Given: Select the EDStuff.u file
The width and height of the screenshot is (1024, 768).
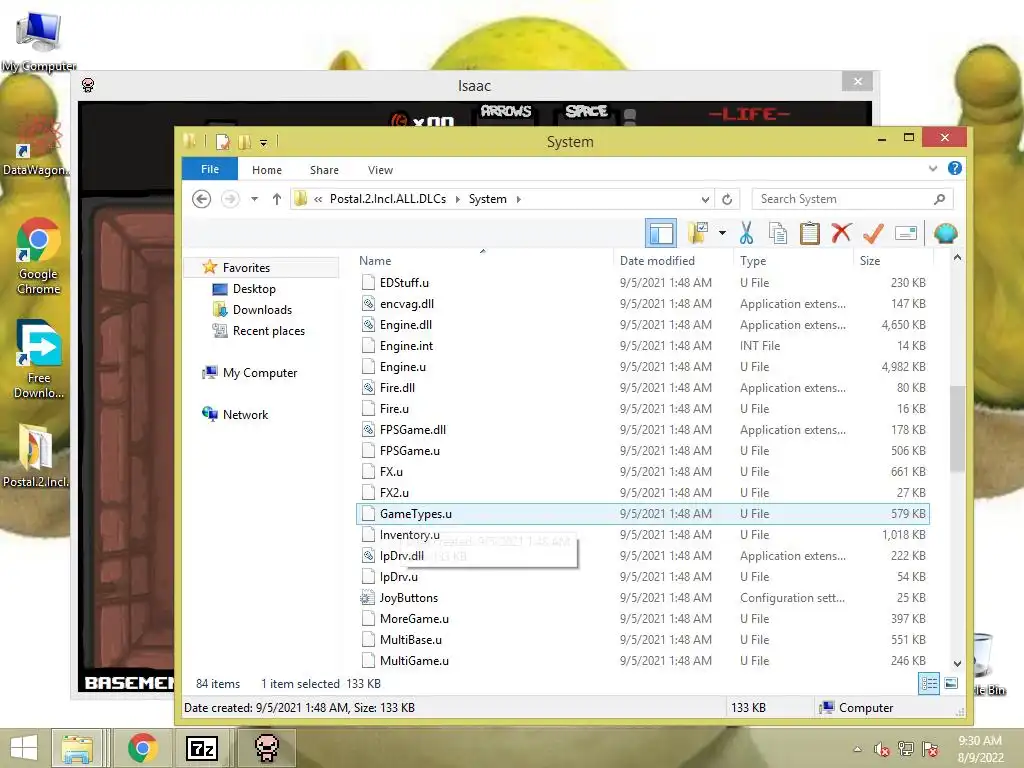Looking at the screenshot, I should (x=643, y=283).
